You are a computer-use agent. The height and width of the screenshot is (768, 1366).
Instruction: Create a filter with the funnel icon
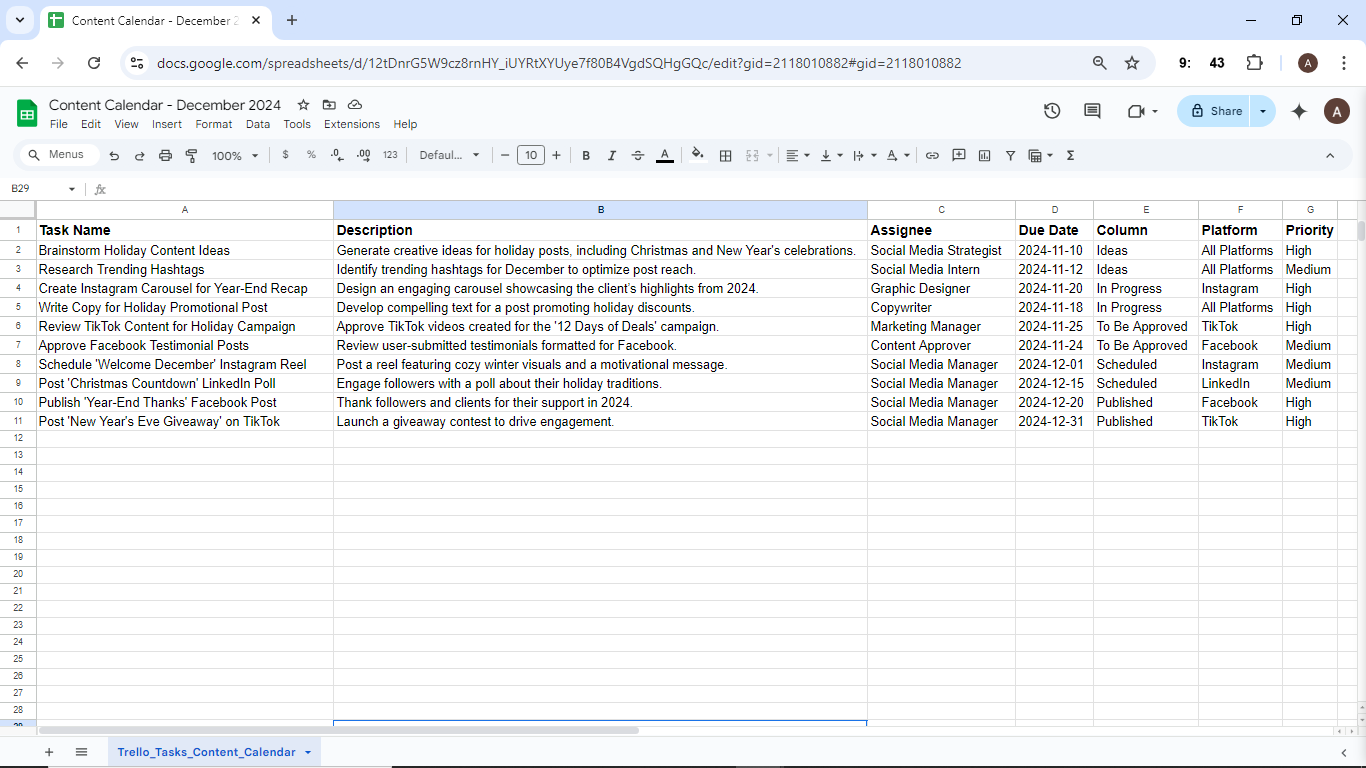1011,155
